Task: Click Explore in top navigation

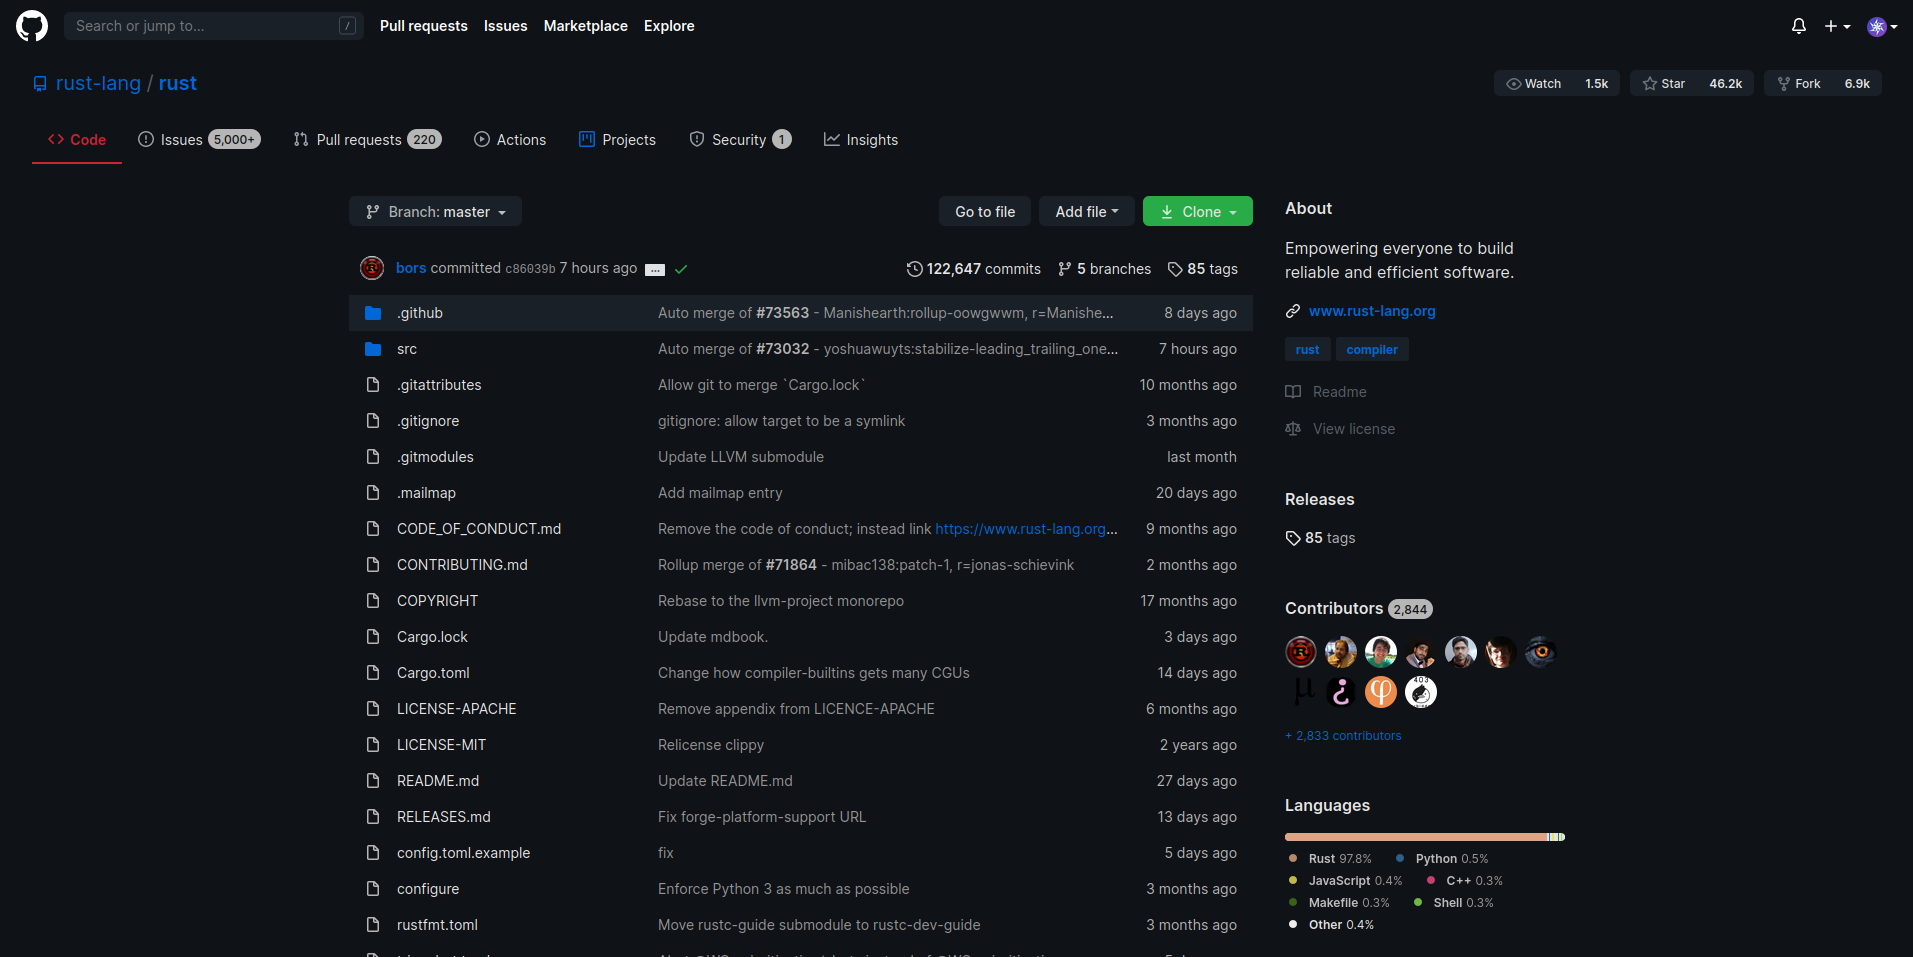Action: click(669, 26)
